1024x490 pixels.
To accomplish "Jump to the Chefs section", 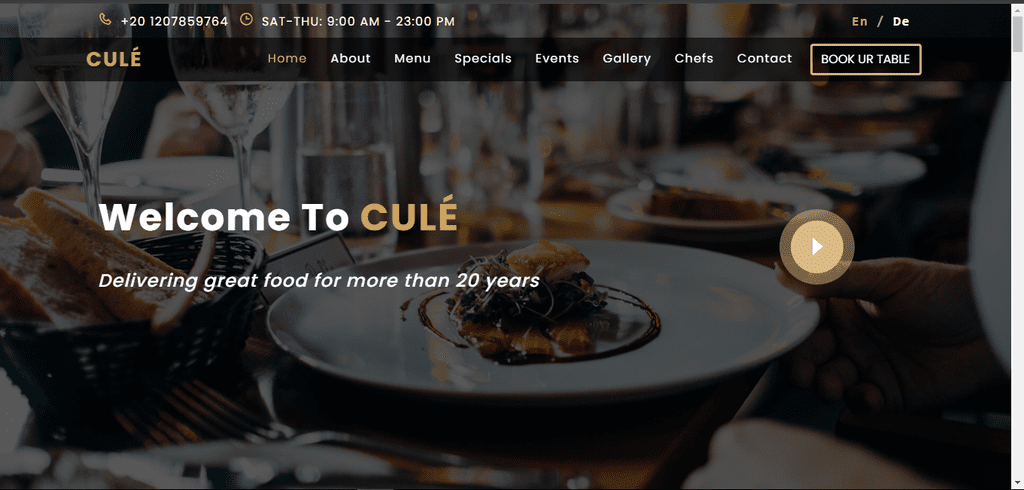I will pyautogui.click(x=694, y=59).
